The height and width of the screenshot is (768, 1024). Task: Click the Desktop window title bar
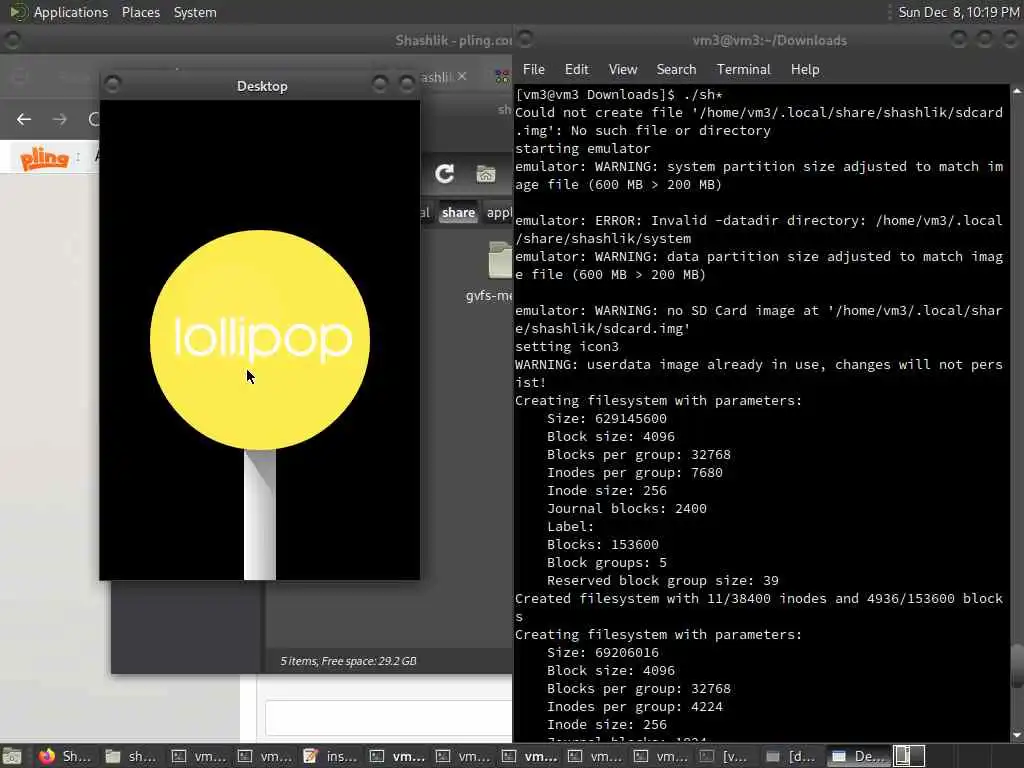[262, 86]
